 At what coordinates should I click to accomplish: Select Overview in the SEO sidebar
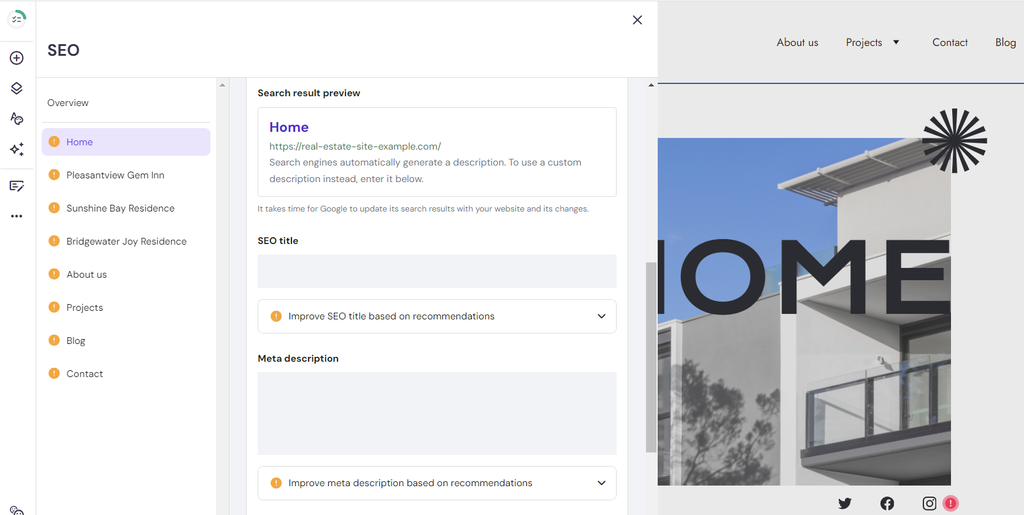click(68, 102)
